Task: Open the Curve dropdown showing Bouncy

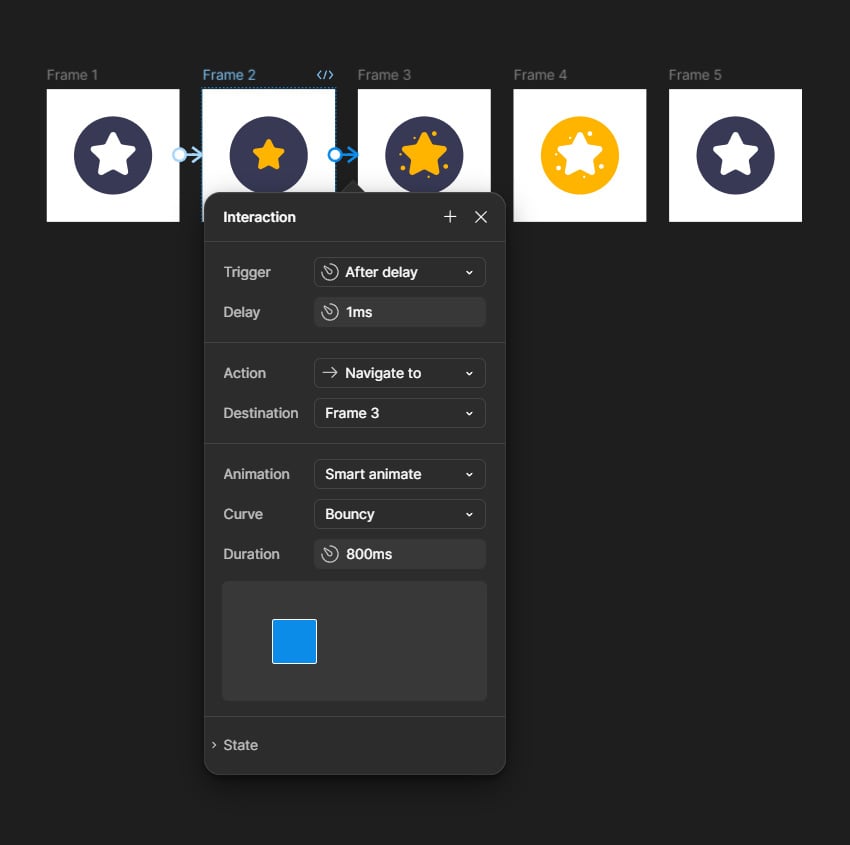Action: 400,514
